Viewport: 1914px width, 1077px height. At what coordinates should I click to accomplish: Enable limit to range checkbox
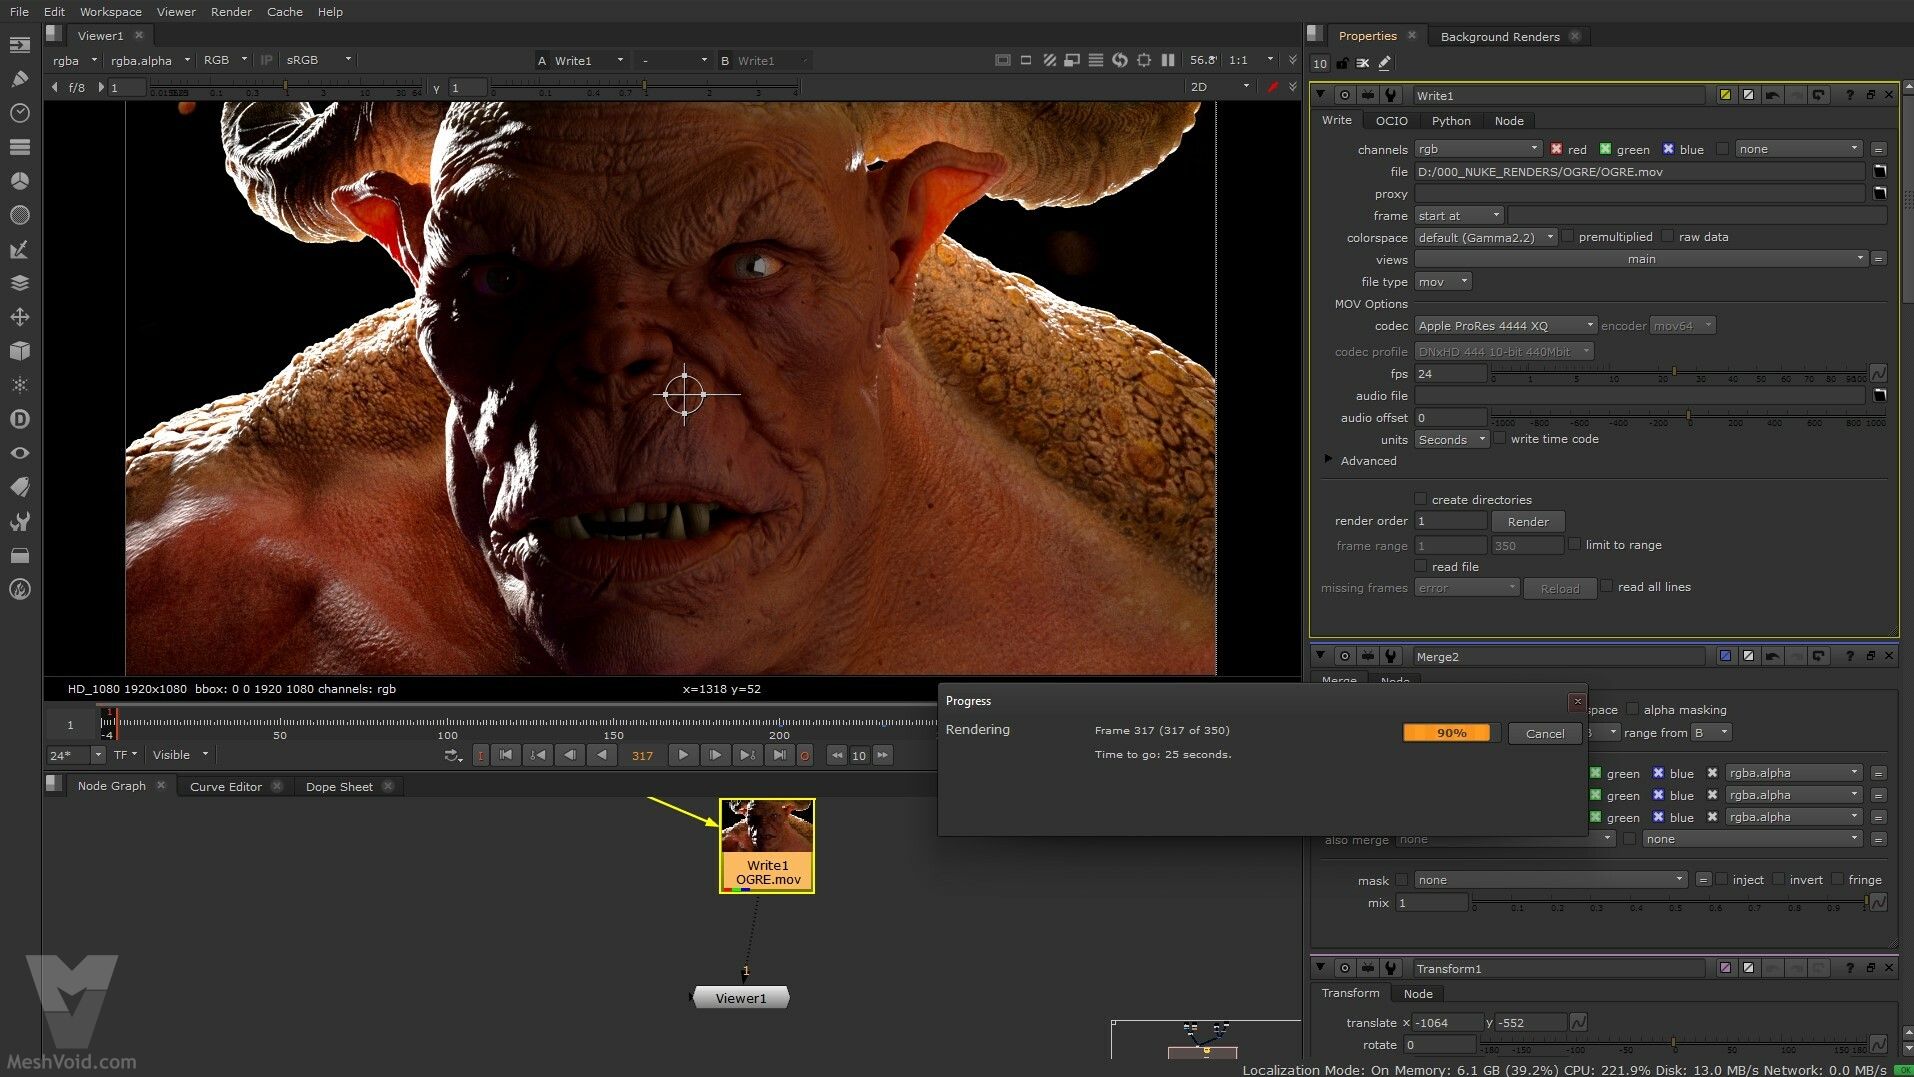click(1574, 545)
